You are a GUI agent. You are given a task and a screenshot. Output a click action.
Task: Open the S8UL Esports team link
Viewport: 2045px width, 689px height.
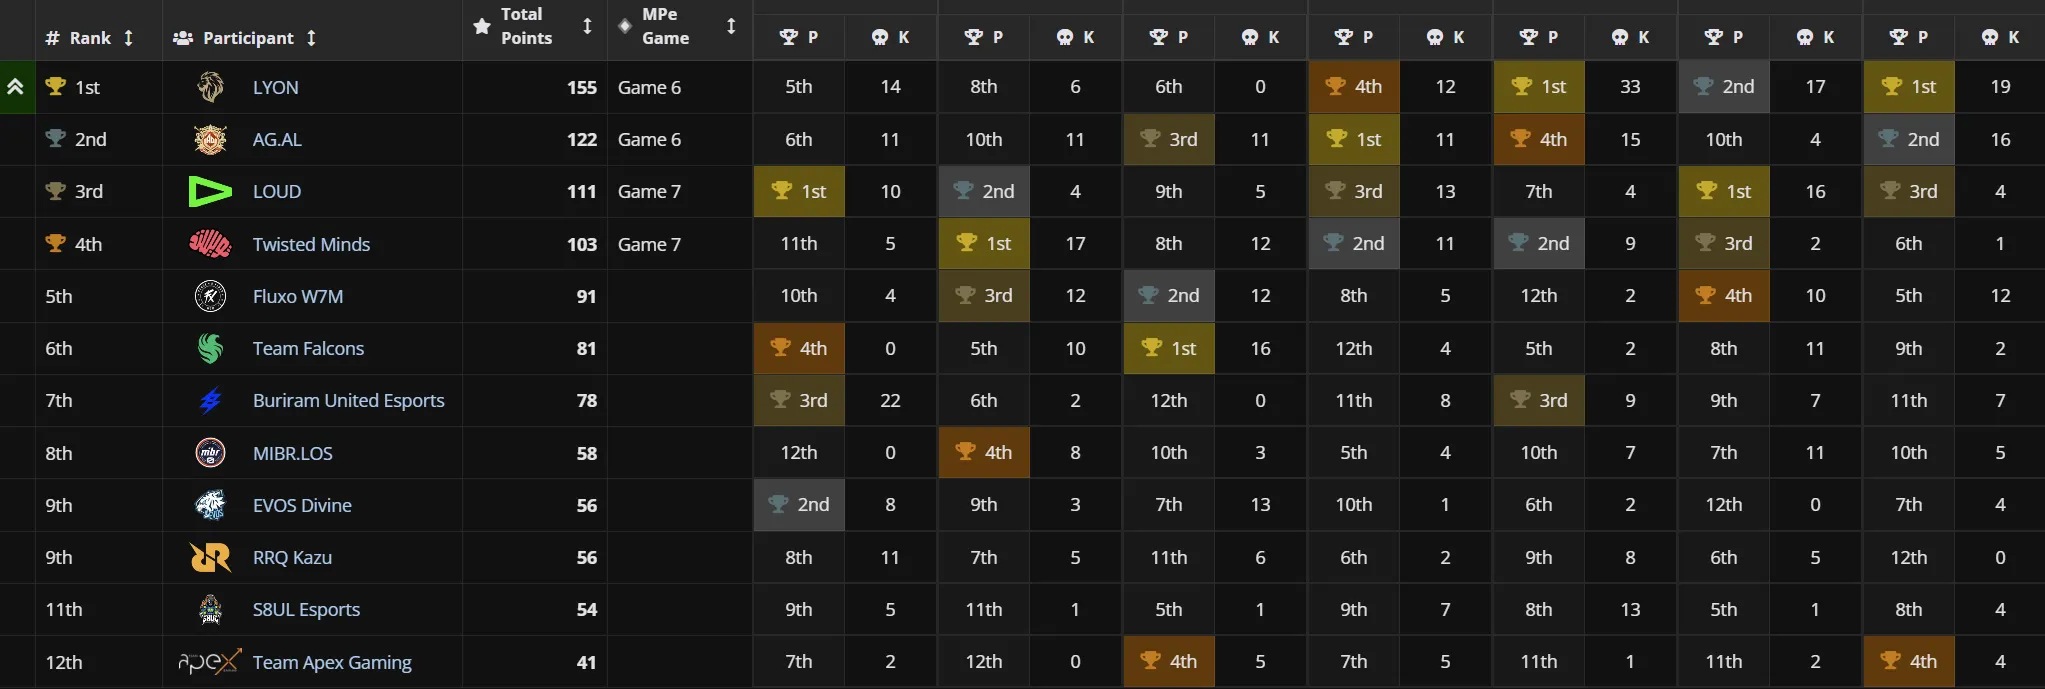[306, 609]
